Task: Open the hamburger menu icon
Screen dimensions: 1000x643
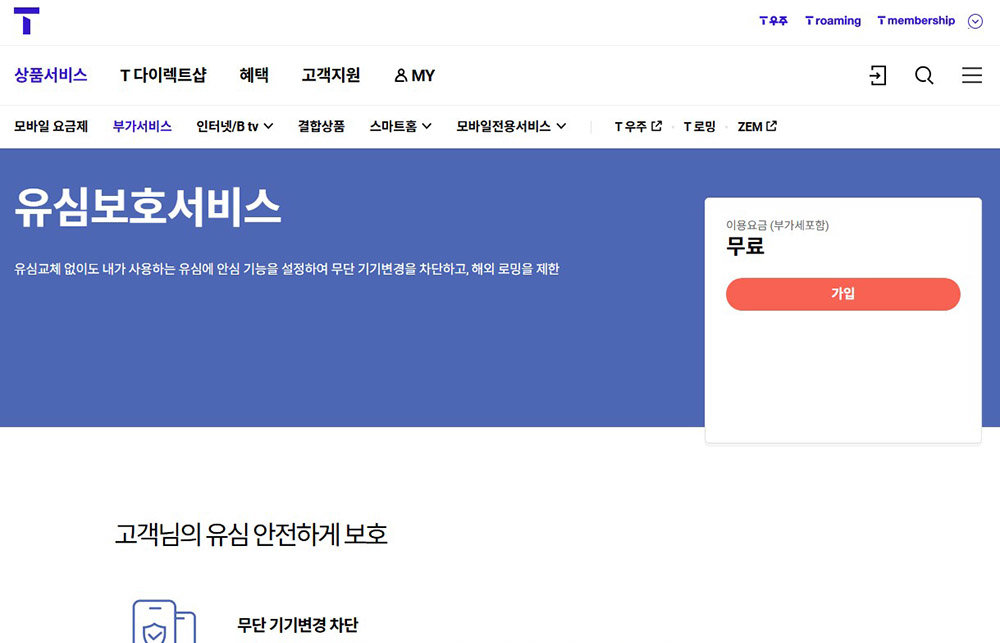Action: [x=971, y=76]
